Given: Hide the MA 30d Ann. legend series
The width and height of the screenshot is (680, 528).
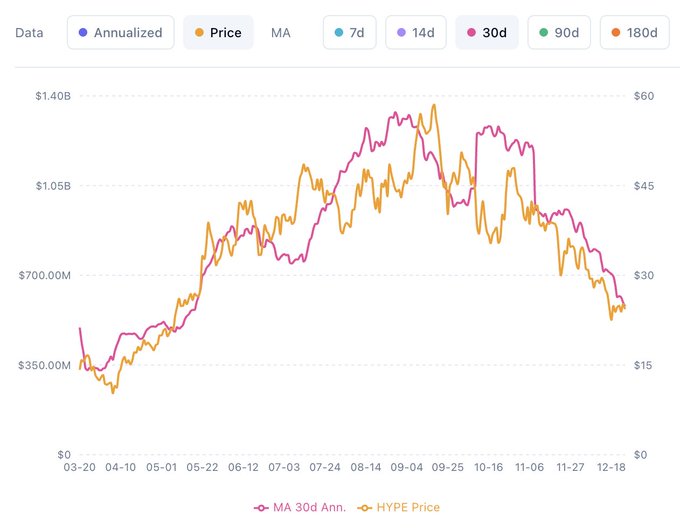Looking at the screenshot, I should pos(300,507).
